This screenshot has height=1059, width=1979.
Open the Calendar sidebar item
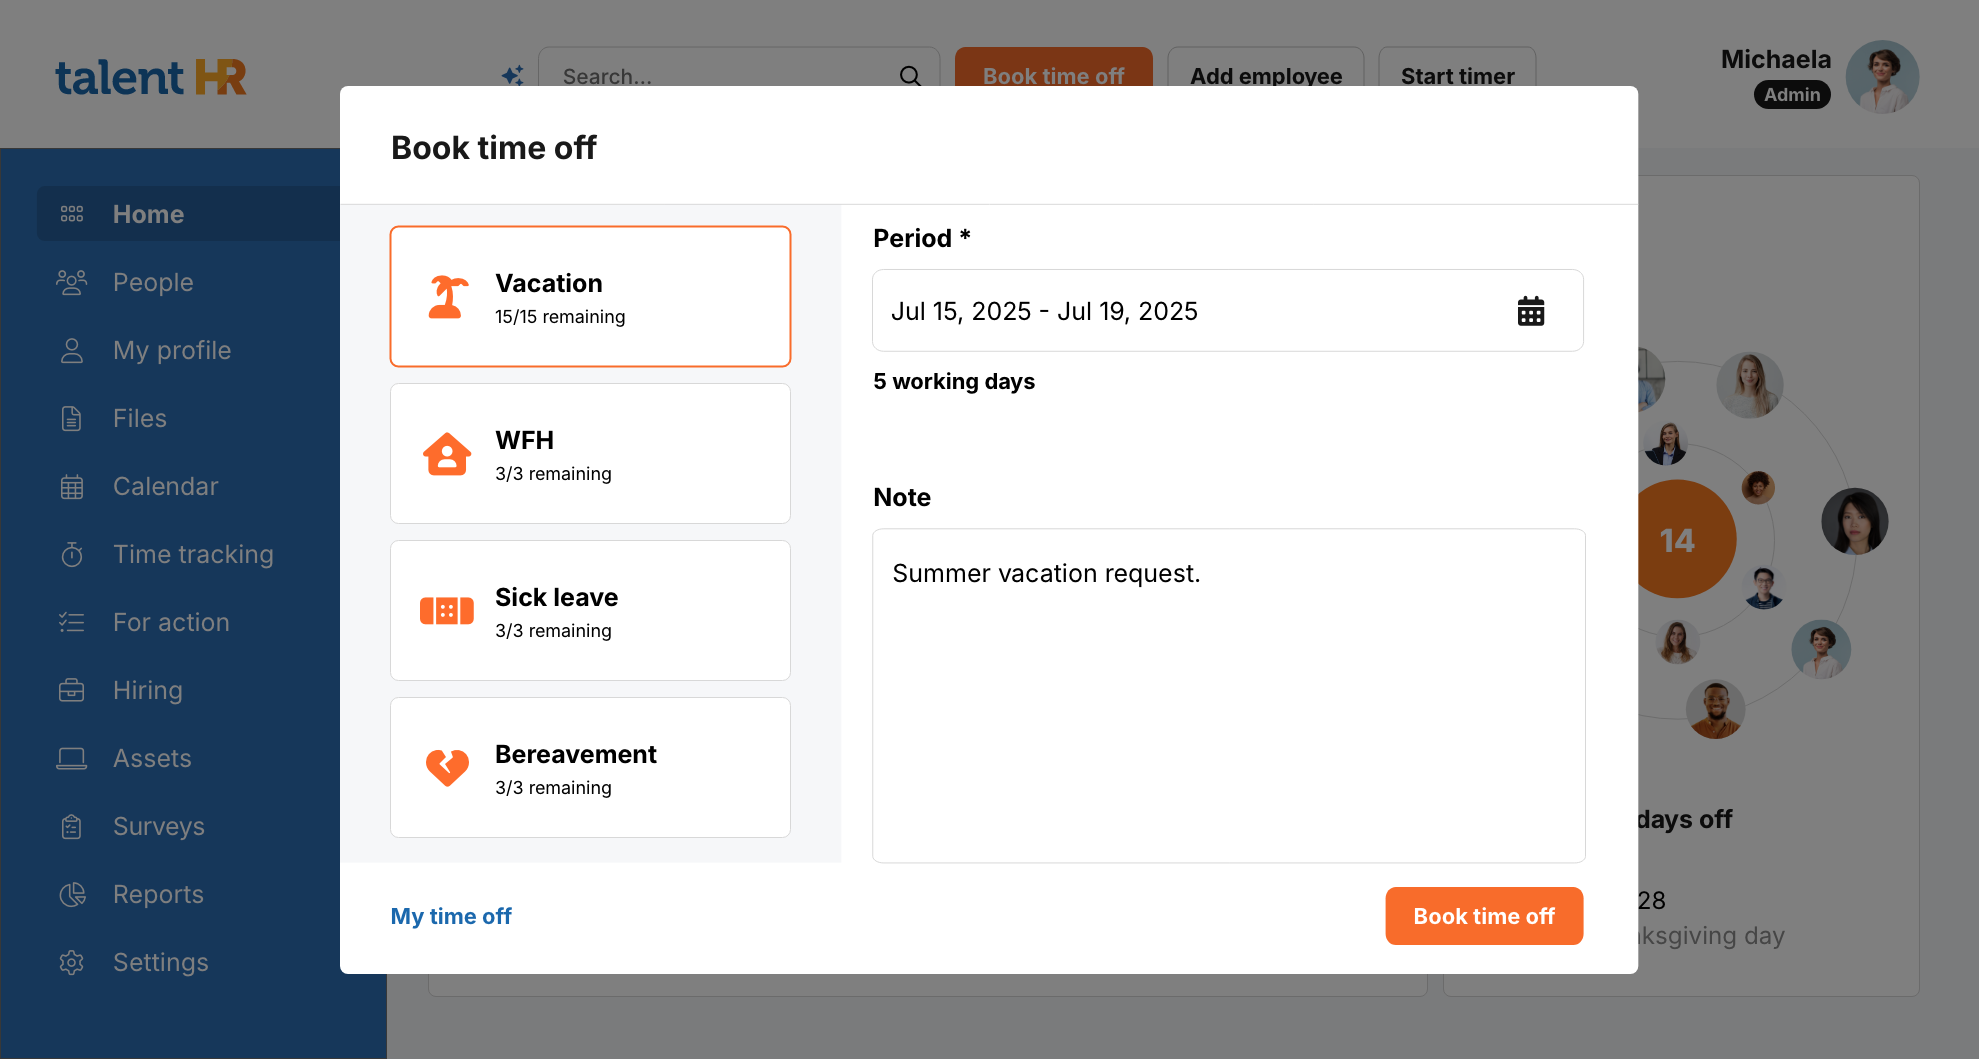coord(165,486)
